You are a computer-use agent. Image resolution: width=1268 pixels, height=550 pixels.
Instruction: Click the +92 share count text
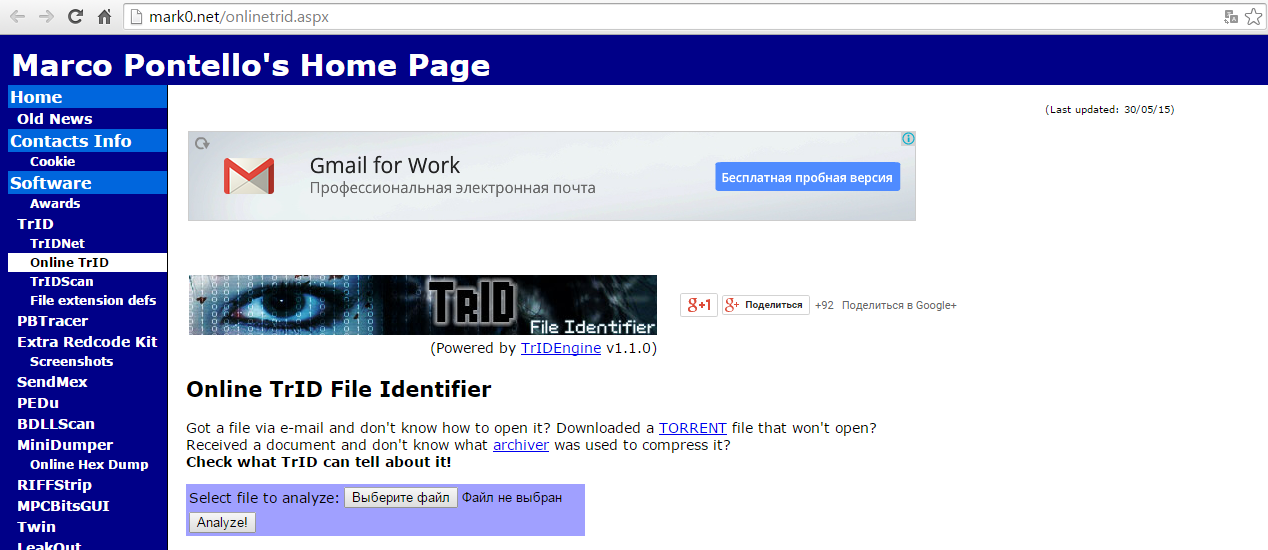[x=824, y=305]
